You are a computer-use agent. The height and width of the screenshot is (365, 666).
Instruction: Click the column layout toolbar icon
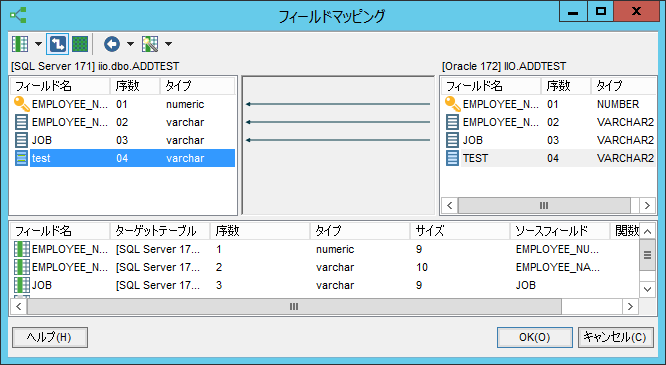20,44
